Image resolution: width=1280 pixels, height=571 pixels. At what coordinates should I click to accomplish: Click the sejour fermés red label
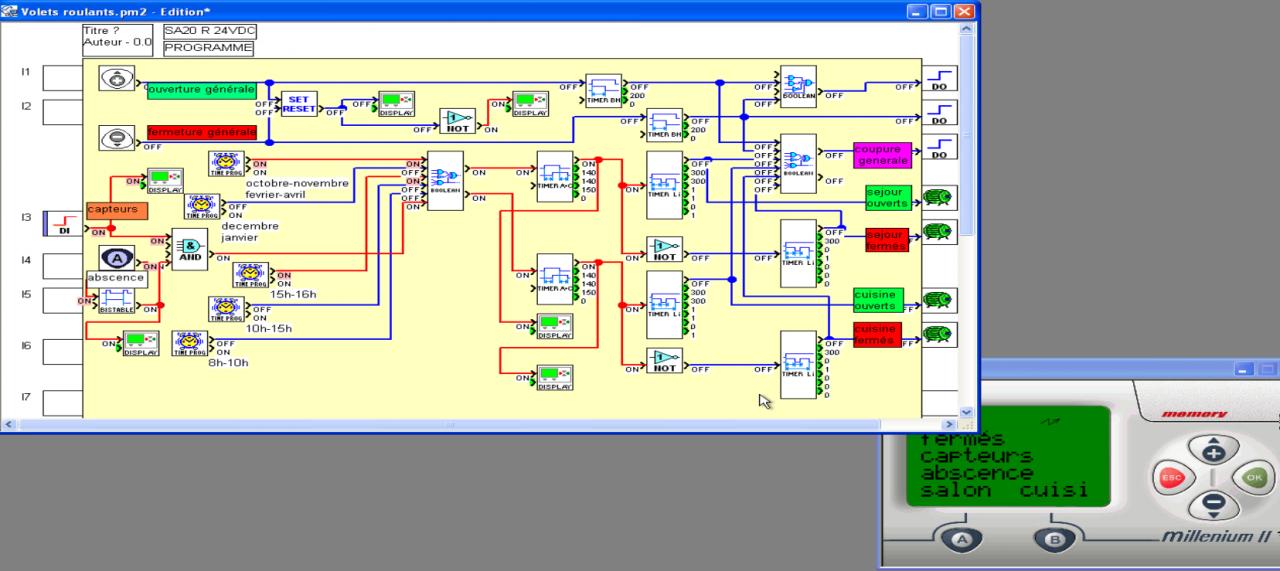tap(887, 240)
